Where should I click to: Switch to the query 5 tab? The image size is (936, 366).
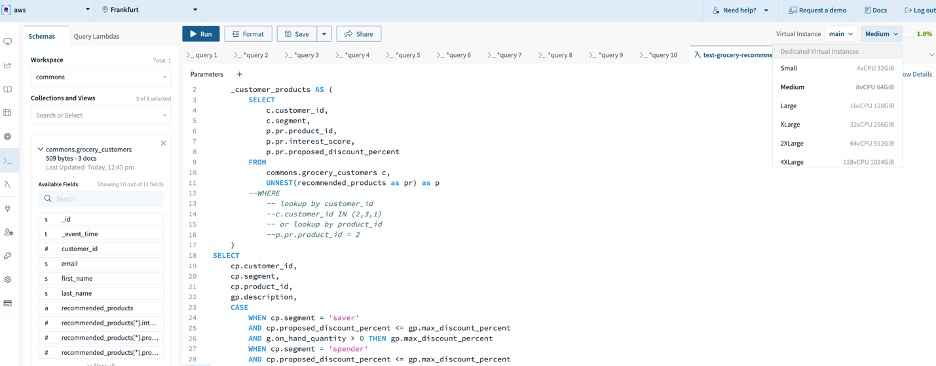coord(404,55)
